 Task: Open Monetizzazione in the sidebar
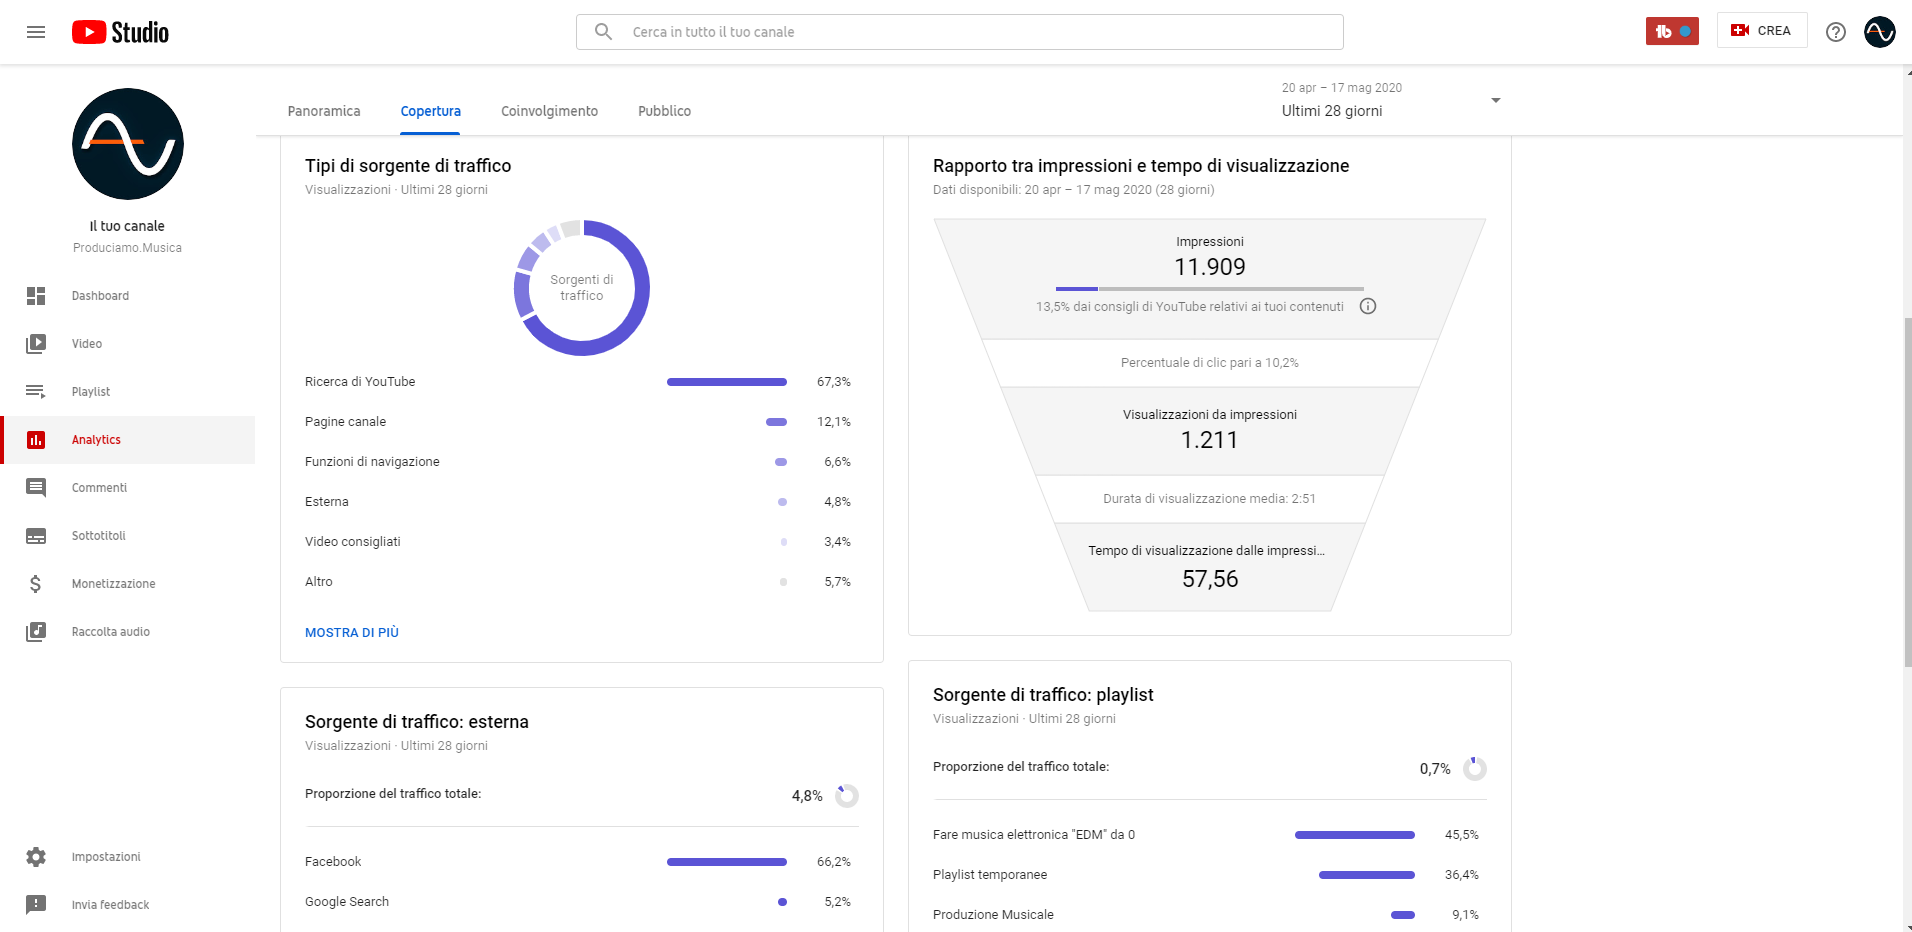[x=128, y=584]
